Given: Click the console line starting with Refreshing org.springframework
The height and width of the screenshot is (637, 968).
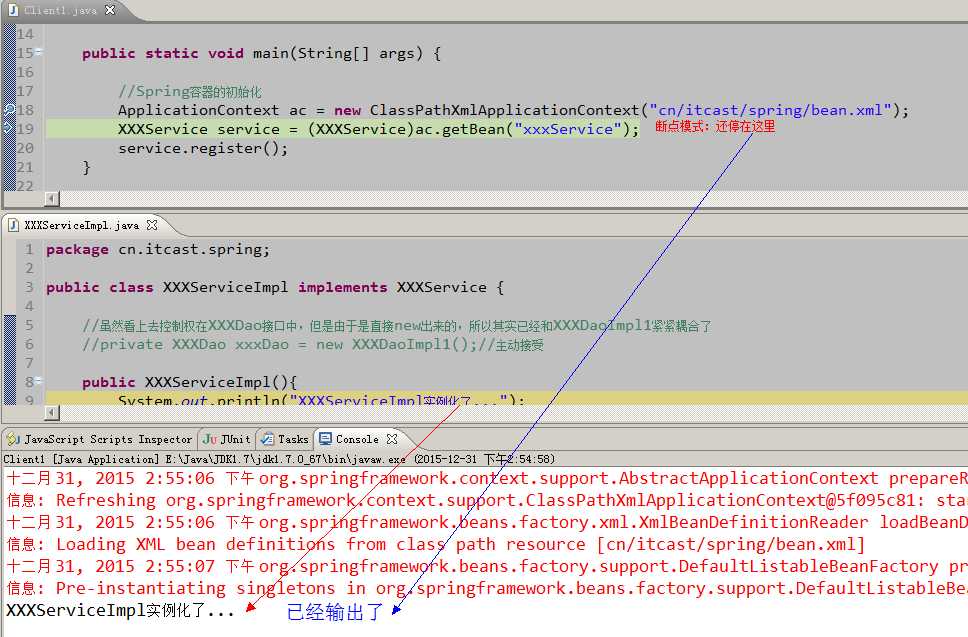Looking at the screenshot, I should tap(486, 500).
